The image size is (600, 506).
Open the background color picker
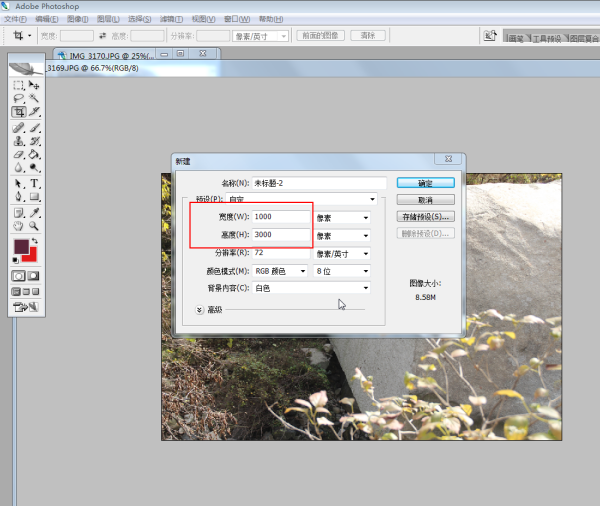tap(32, 257)
